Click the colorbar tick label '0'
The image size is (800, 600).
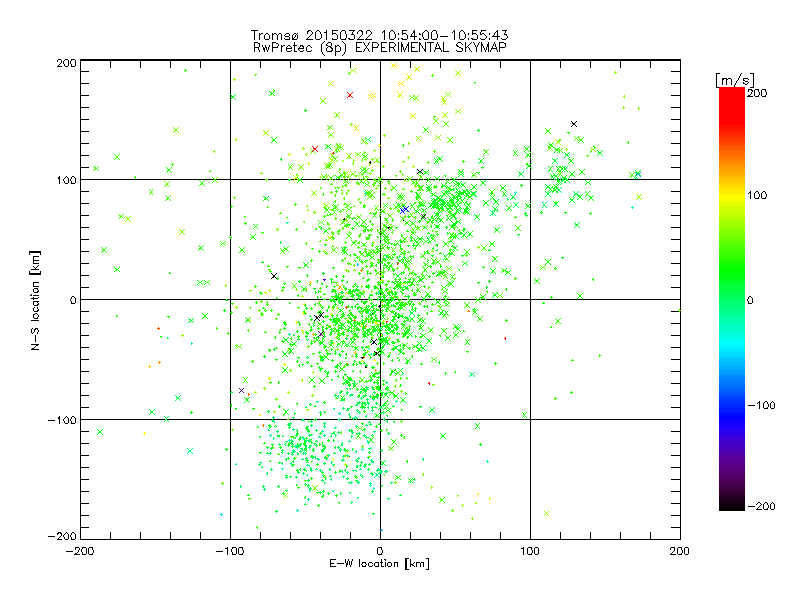pyautogui.click(x=750, y=300)
